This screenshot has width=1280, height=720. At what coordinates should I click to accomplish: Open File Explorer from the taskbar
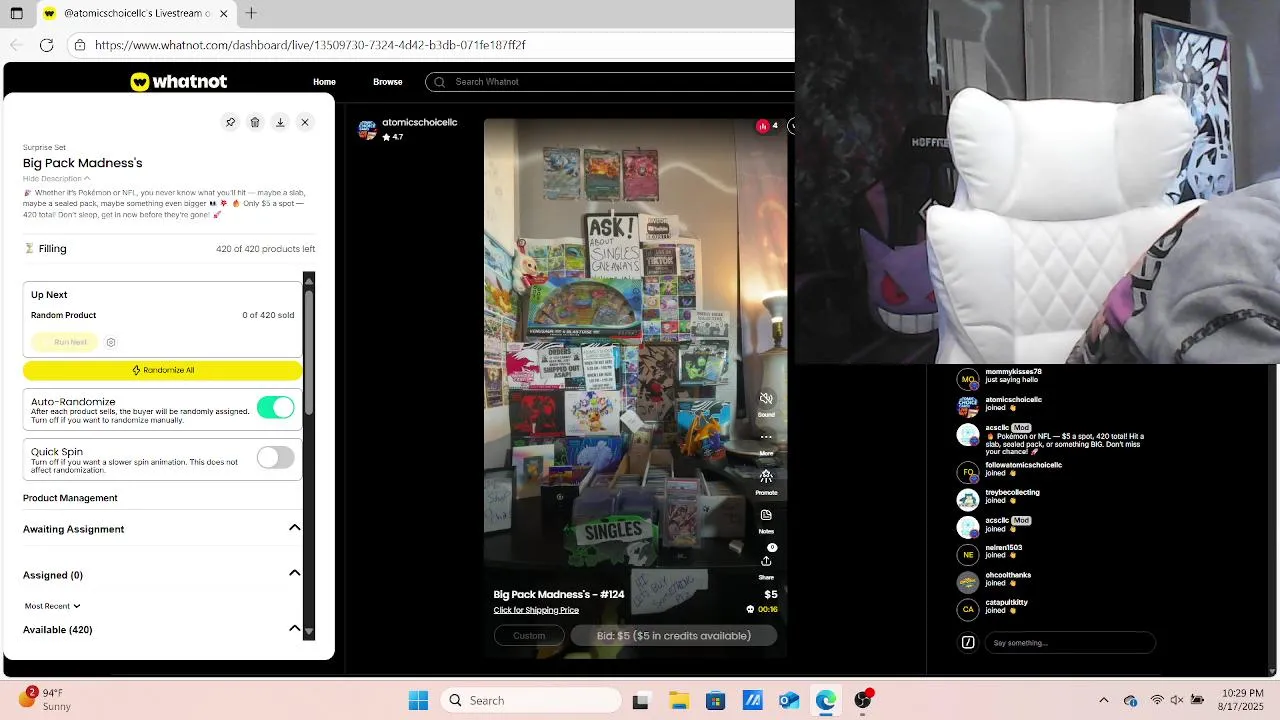pos(679,701)
